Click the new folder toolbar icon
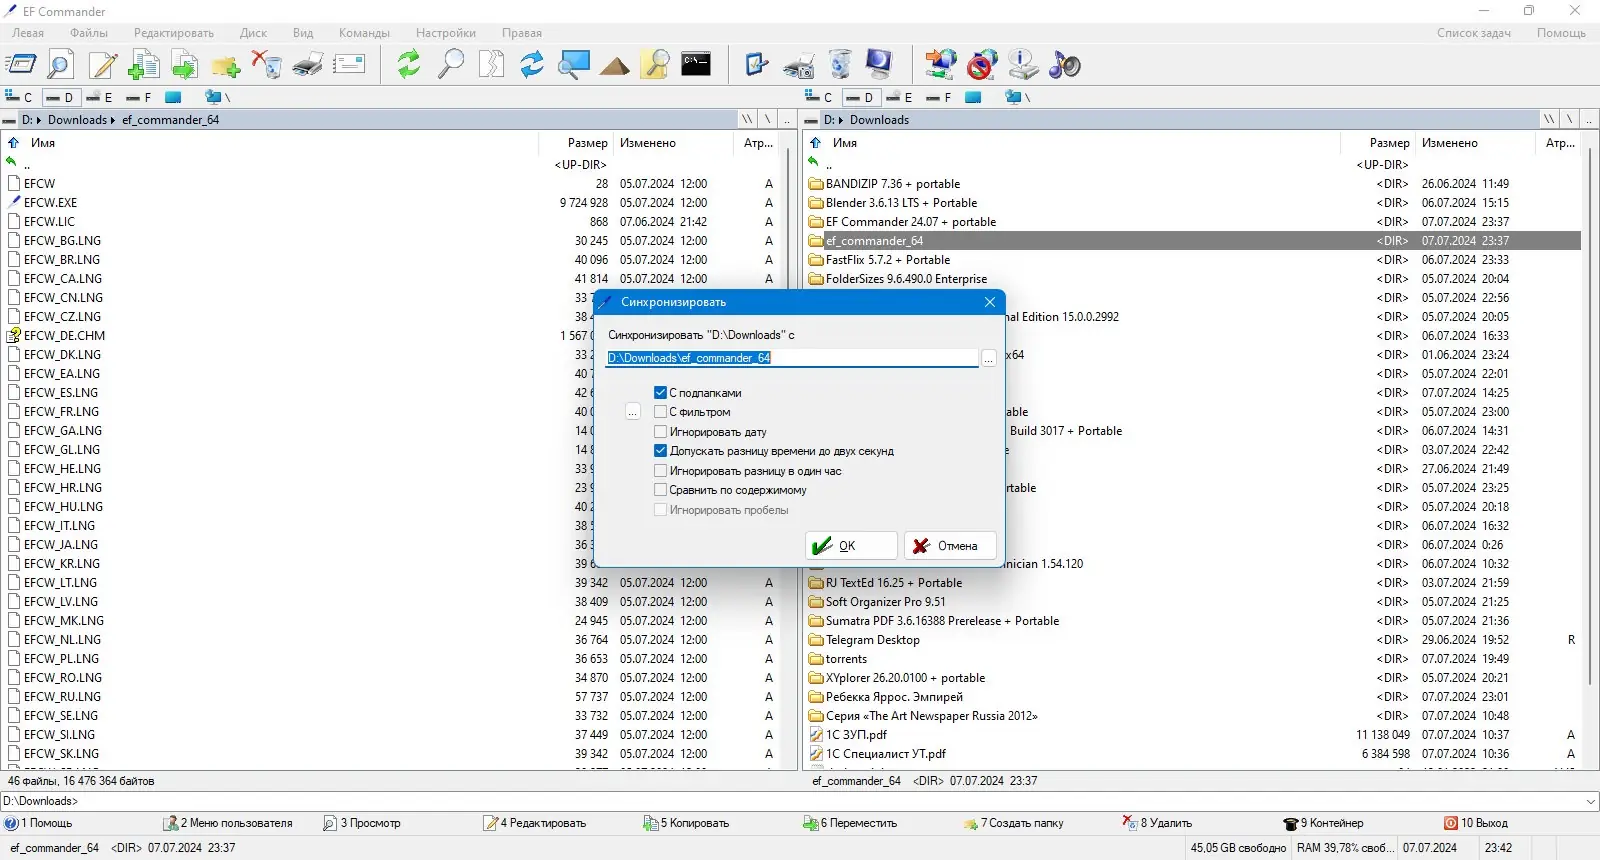 226,65
